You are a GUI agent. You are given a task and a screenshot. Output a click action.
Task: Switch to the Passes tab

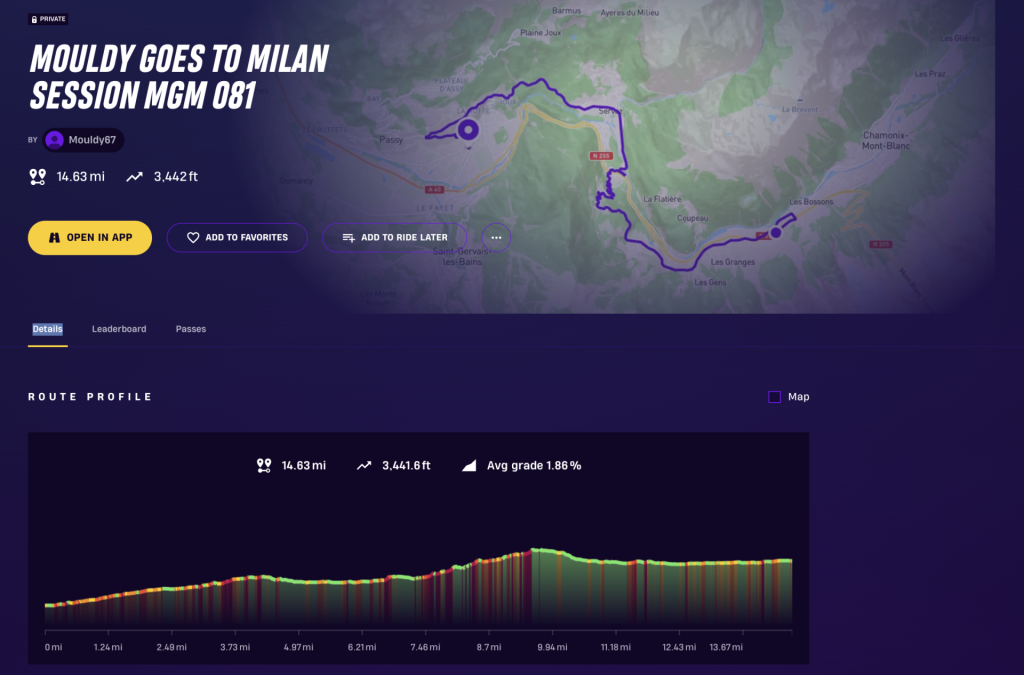pyautogui.click(x=191, y=329)
